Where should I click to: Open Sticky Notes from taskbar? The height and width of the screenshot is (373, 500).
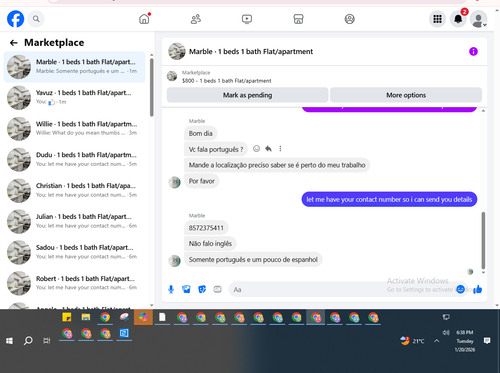67,317
